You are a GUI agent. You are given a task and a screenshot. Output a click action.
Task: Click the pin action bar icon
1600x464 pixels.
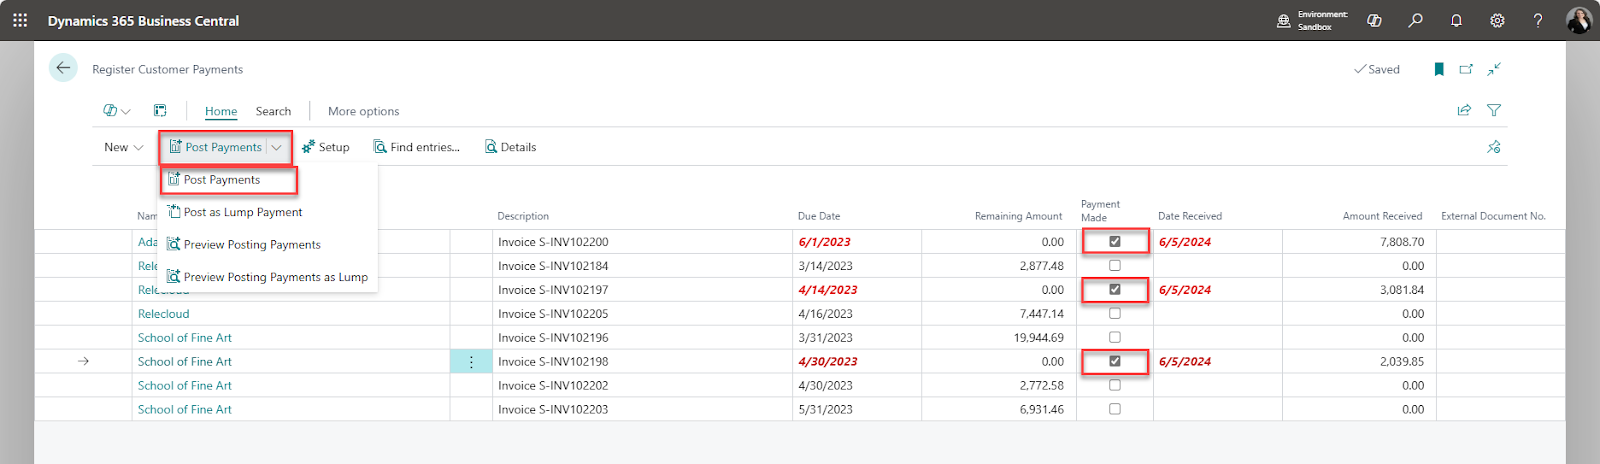point(1493,147)
